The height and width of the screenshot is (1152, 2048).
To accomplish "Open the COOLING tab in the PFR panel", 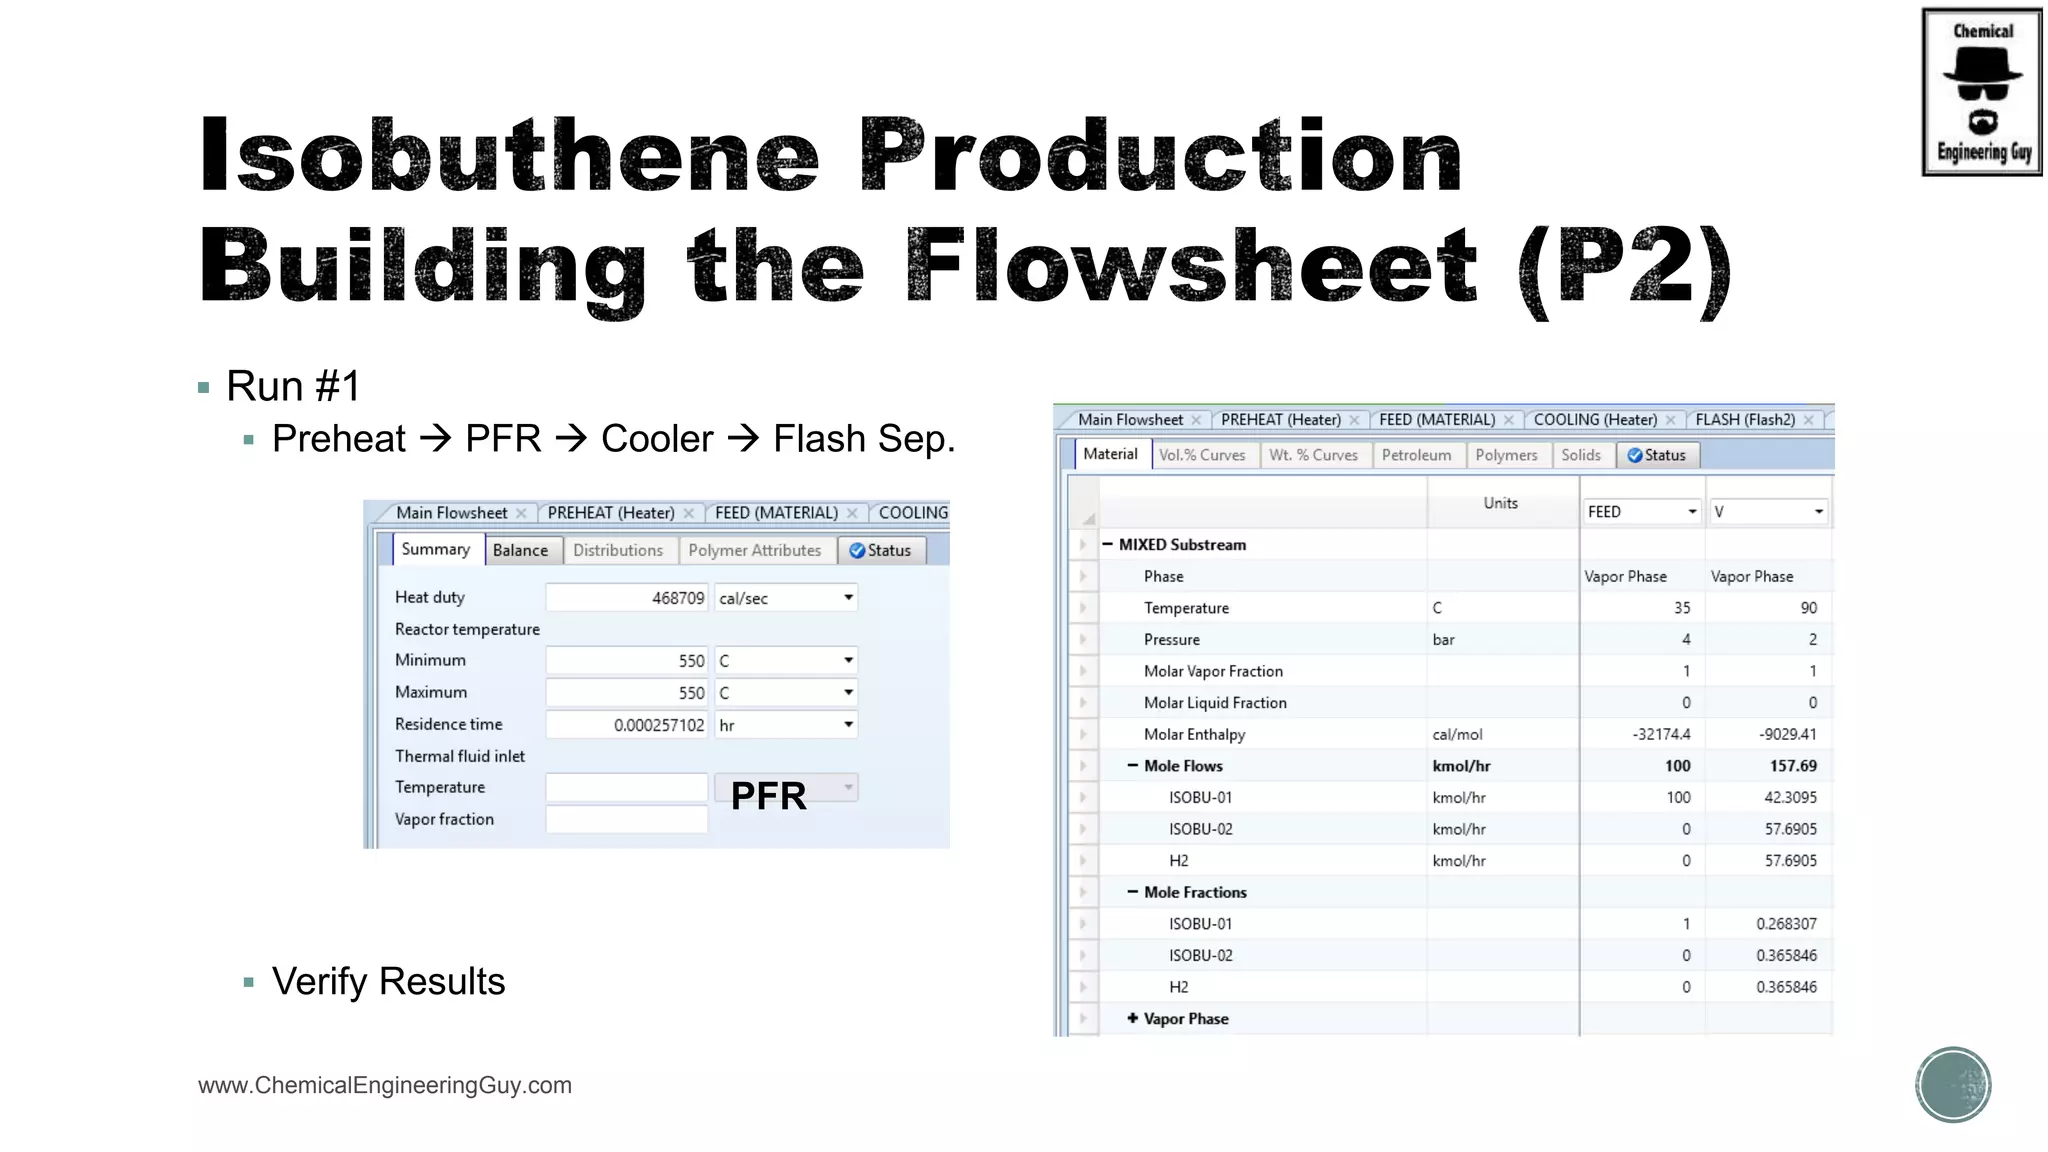I will click(x=912, y=513).
